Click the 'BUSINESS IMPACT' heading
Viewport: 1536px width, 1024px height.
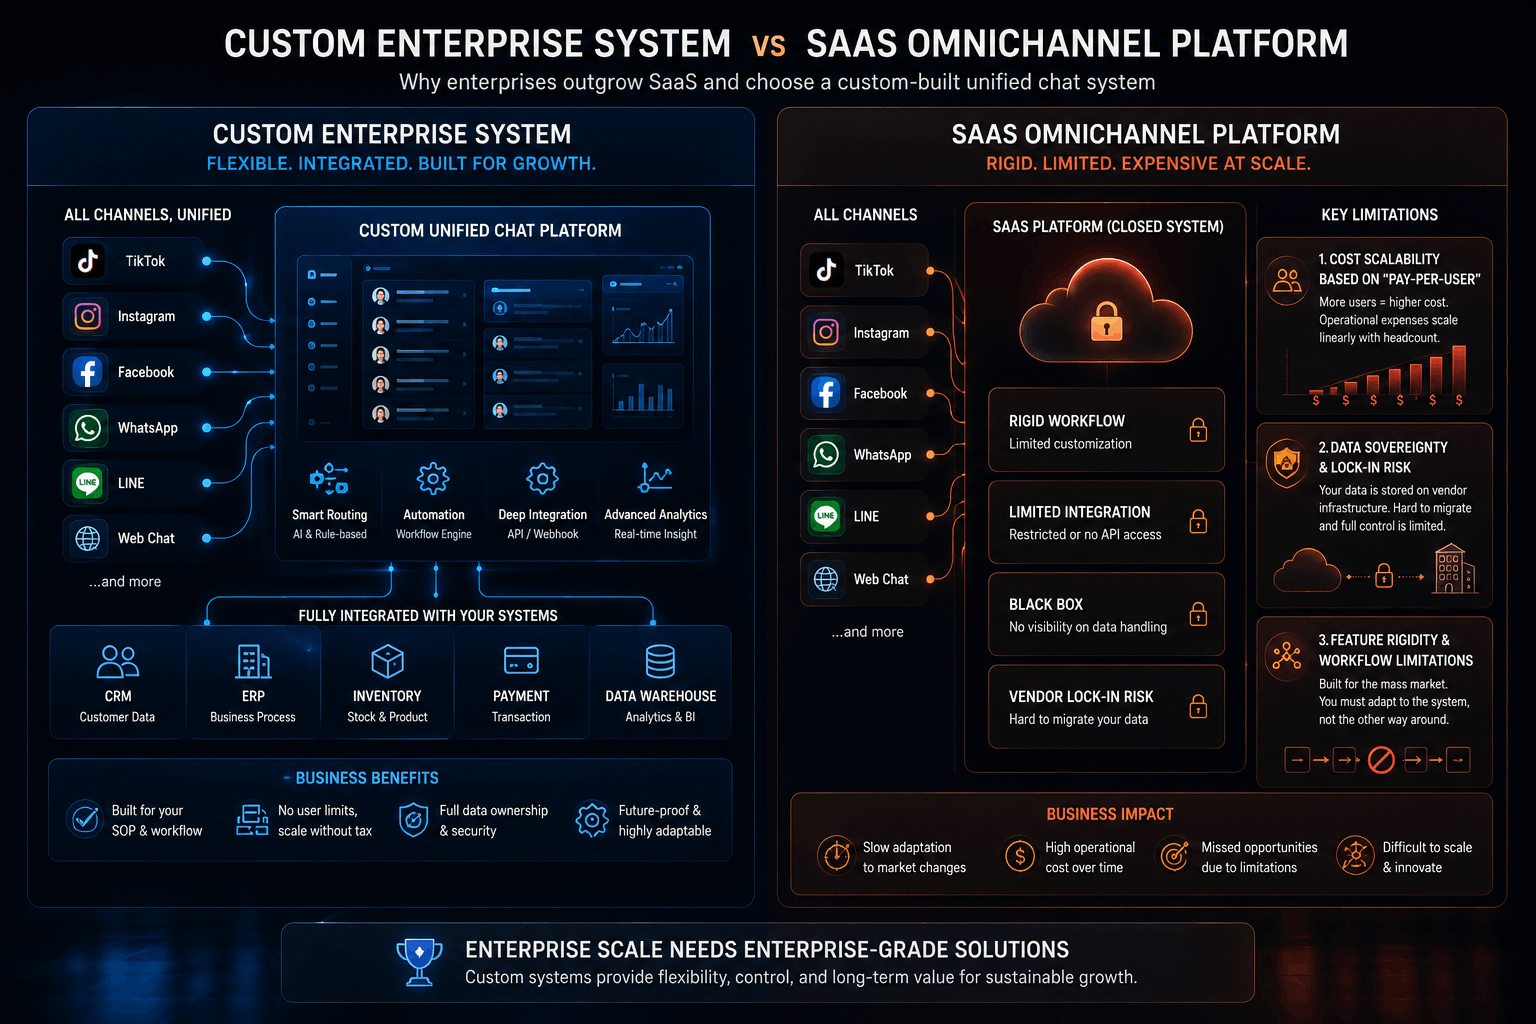tap(1110, 814)
